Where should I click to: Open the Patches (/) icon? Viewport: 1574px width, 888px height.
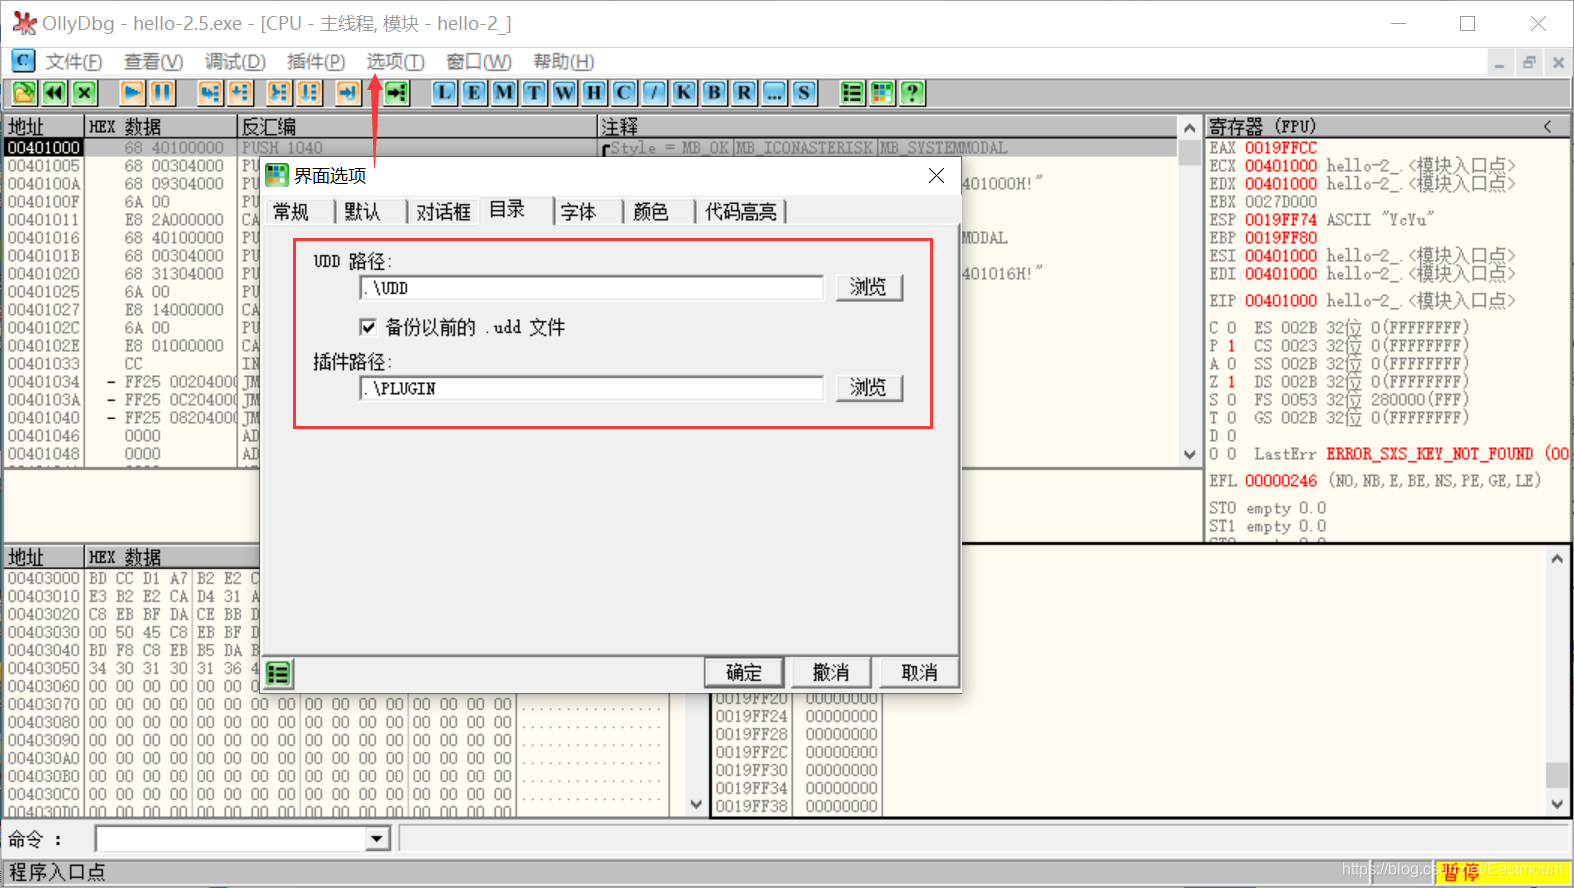(654, 93)
